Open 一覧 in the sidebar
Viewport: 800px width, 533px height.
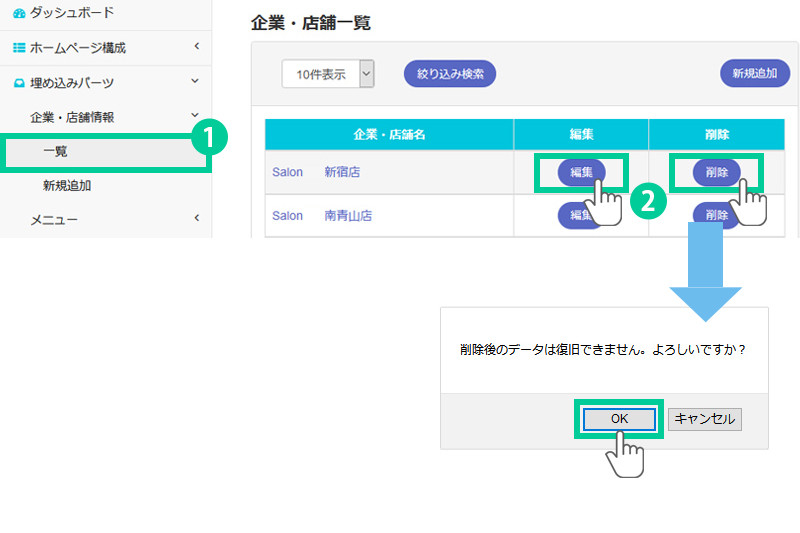(56, 151)
